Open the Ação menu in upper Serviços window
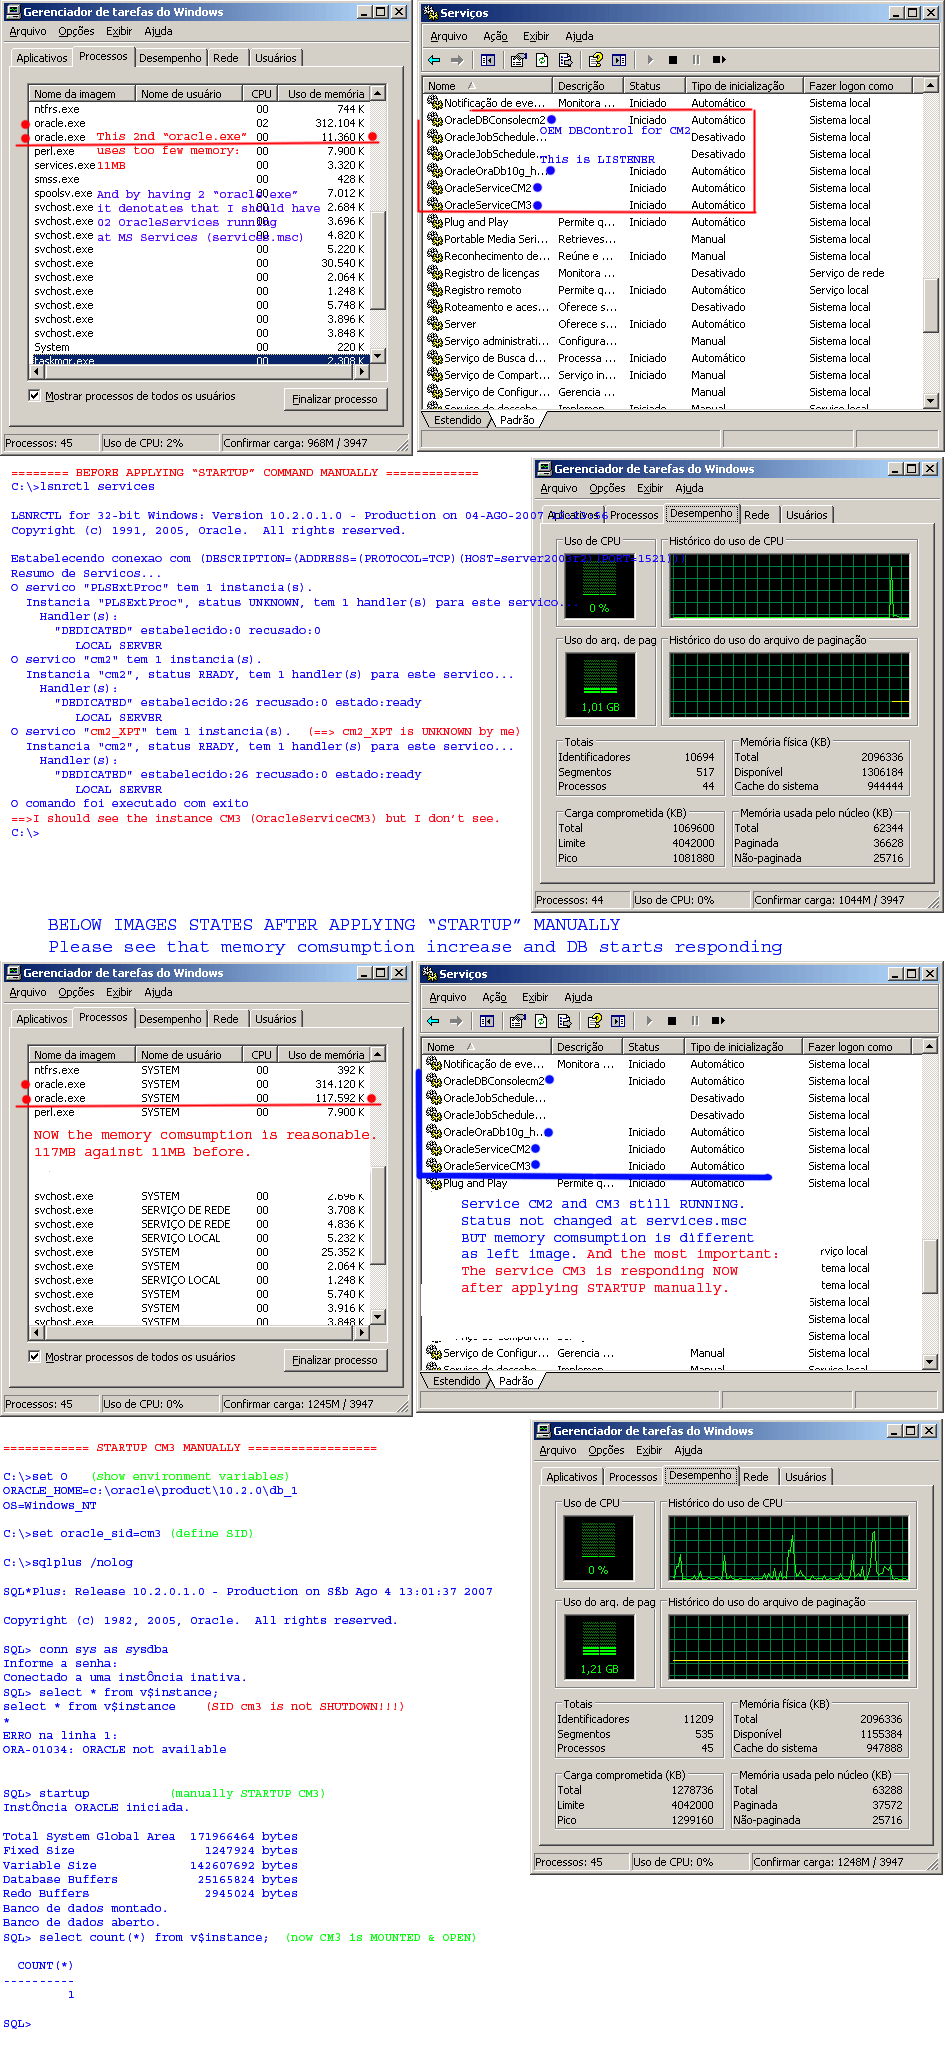952x2048 pixels. (x=495, y=36)
